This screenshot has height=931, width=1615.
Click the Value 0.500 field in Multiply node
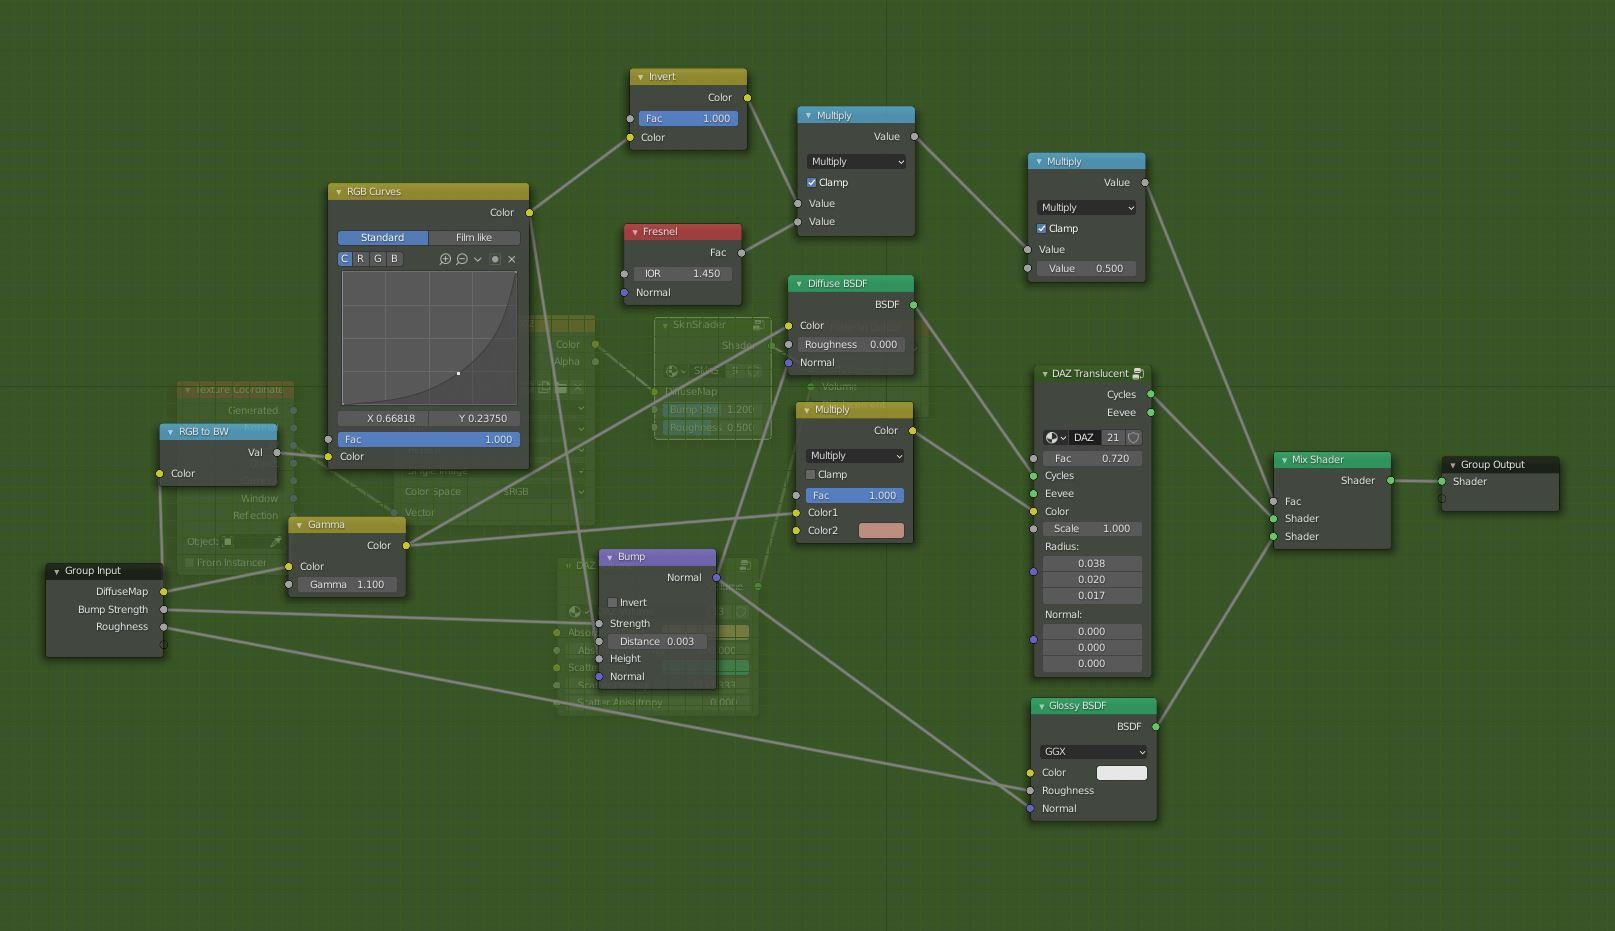tap(1086, 269)
